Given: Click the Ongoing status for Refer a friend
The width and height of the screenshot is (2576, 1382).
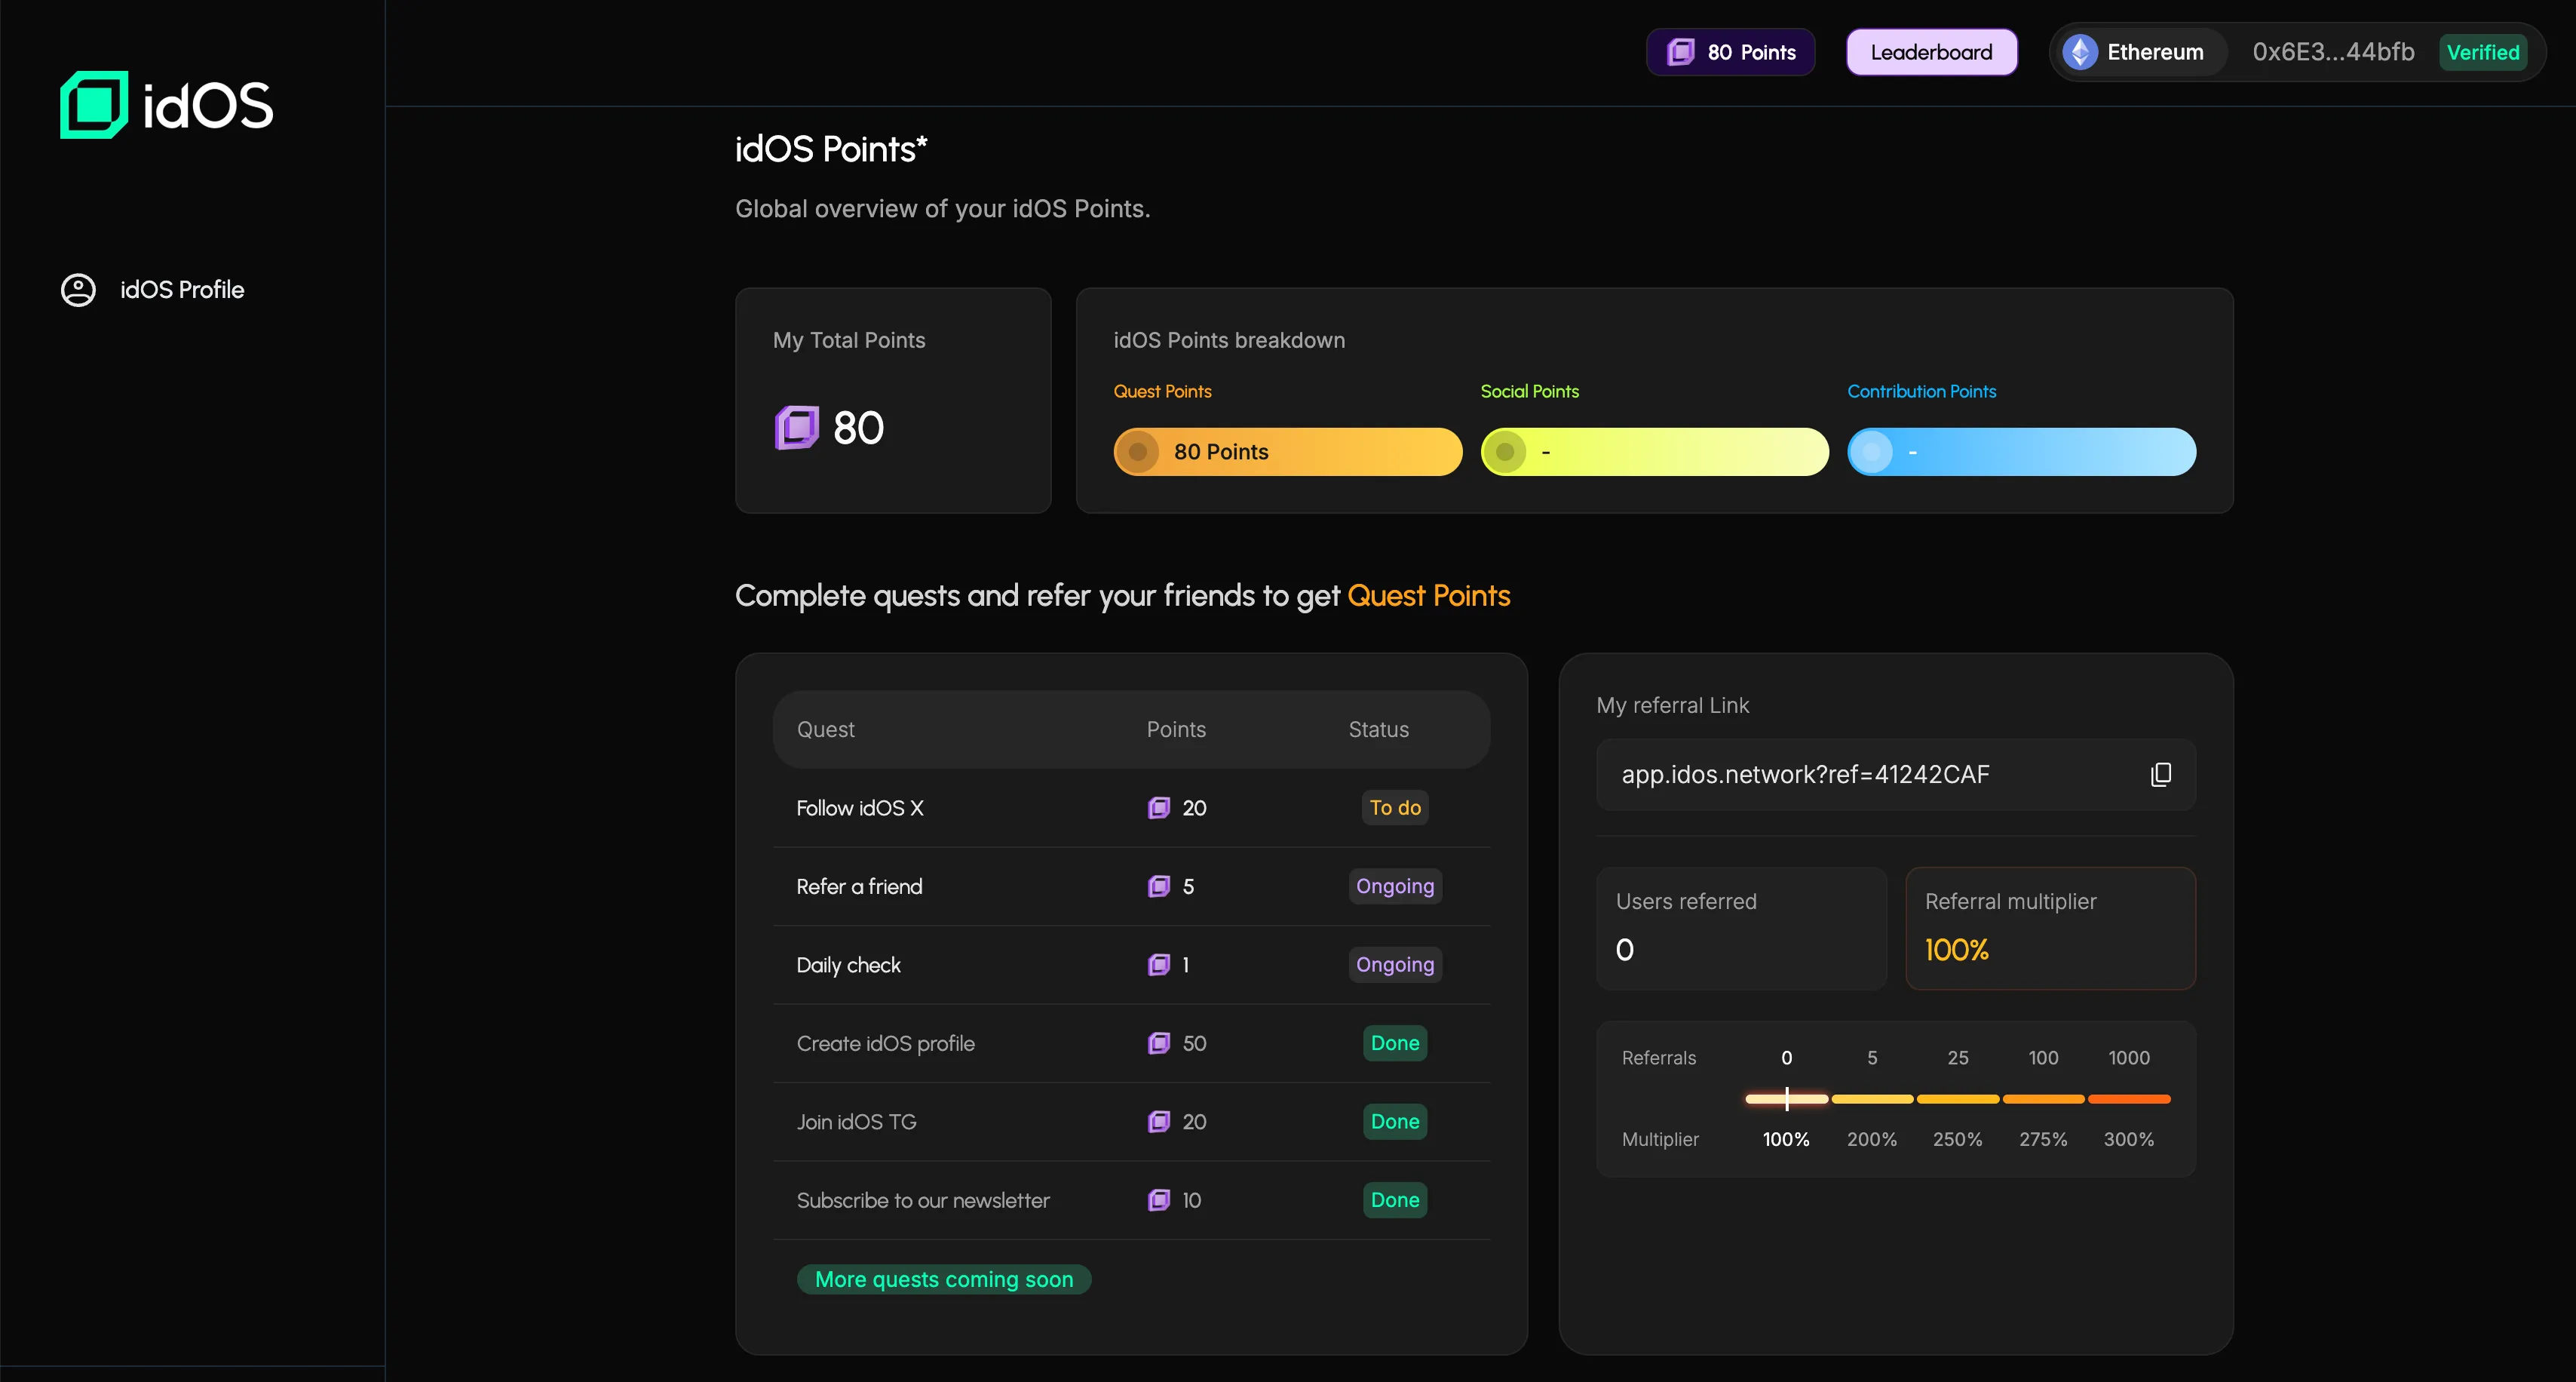Looking at the screenshot, I should pyautogui.click(x=1394, y=886).
